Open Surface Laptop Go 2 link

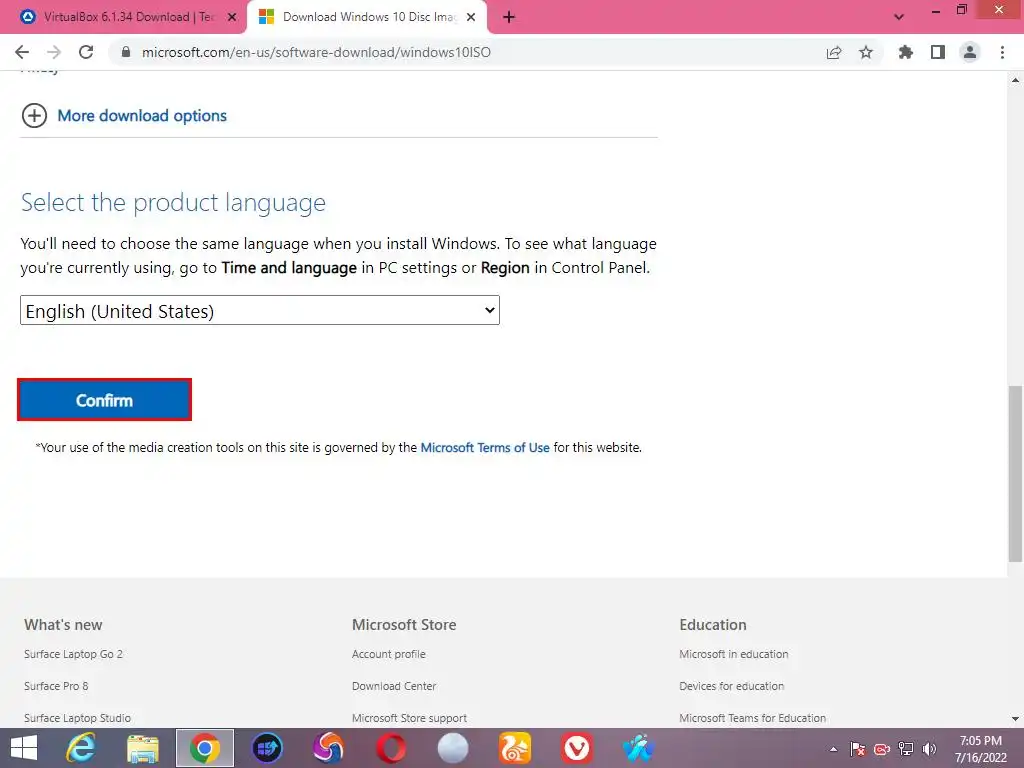tap(73, 654)
